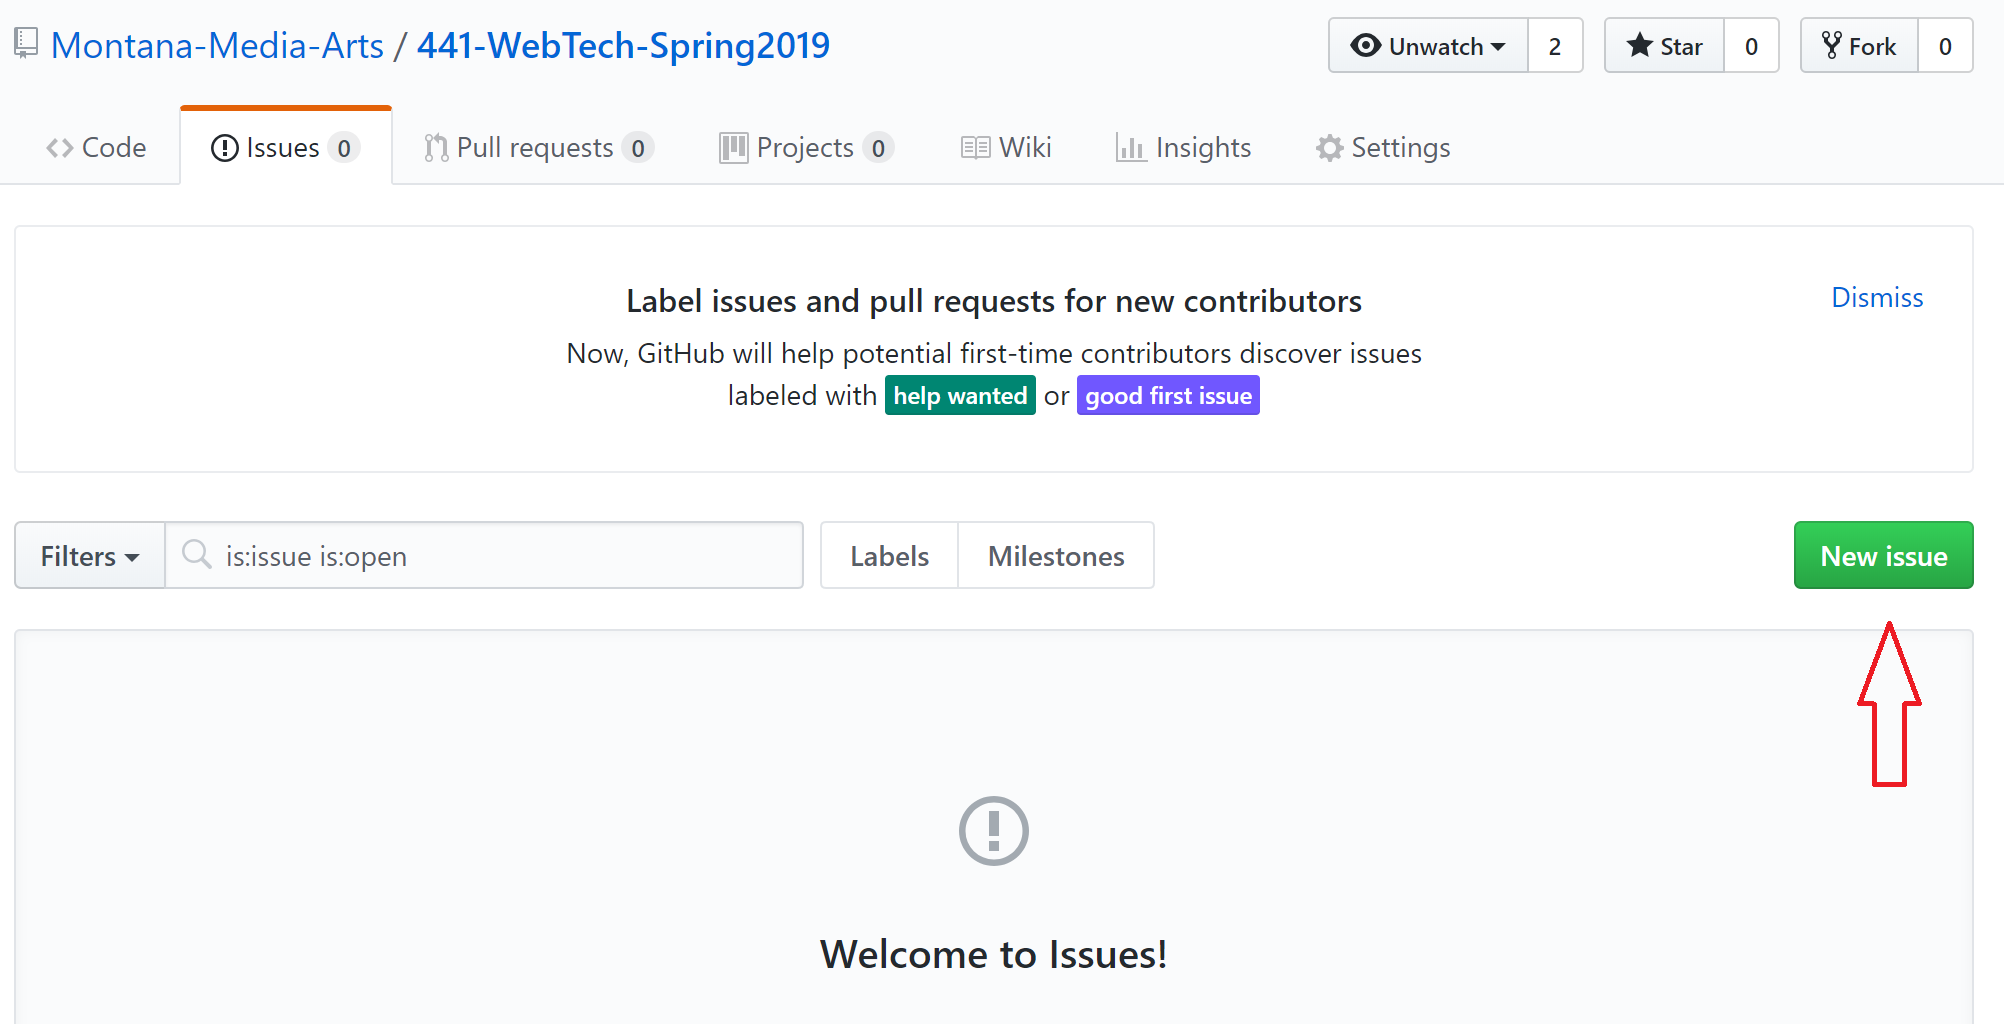The image size is (2004, 1024).
Task: Click the Insights bar-graph icon
Action: (x=1131, y=148)
